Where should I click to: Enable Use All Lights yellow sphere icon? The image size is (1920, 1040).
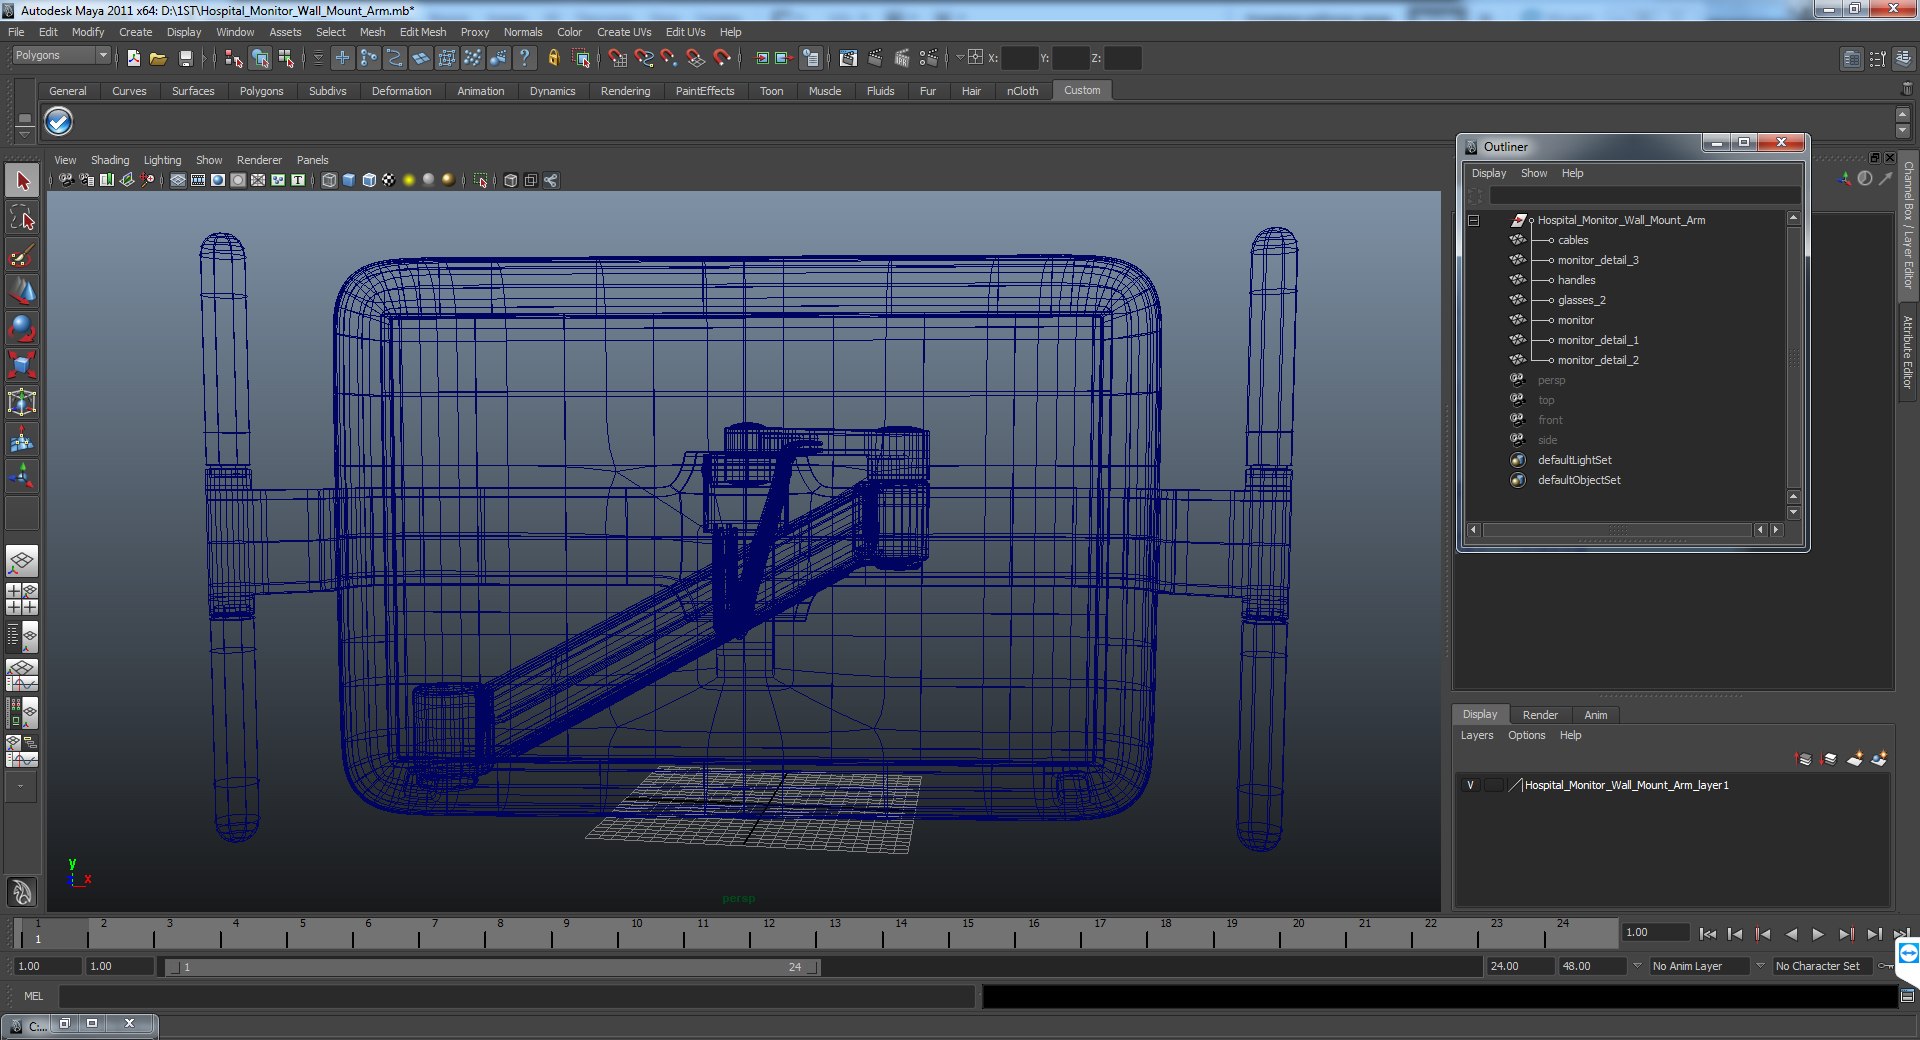408,180
